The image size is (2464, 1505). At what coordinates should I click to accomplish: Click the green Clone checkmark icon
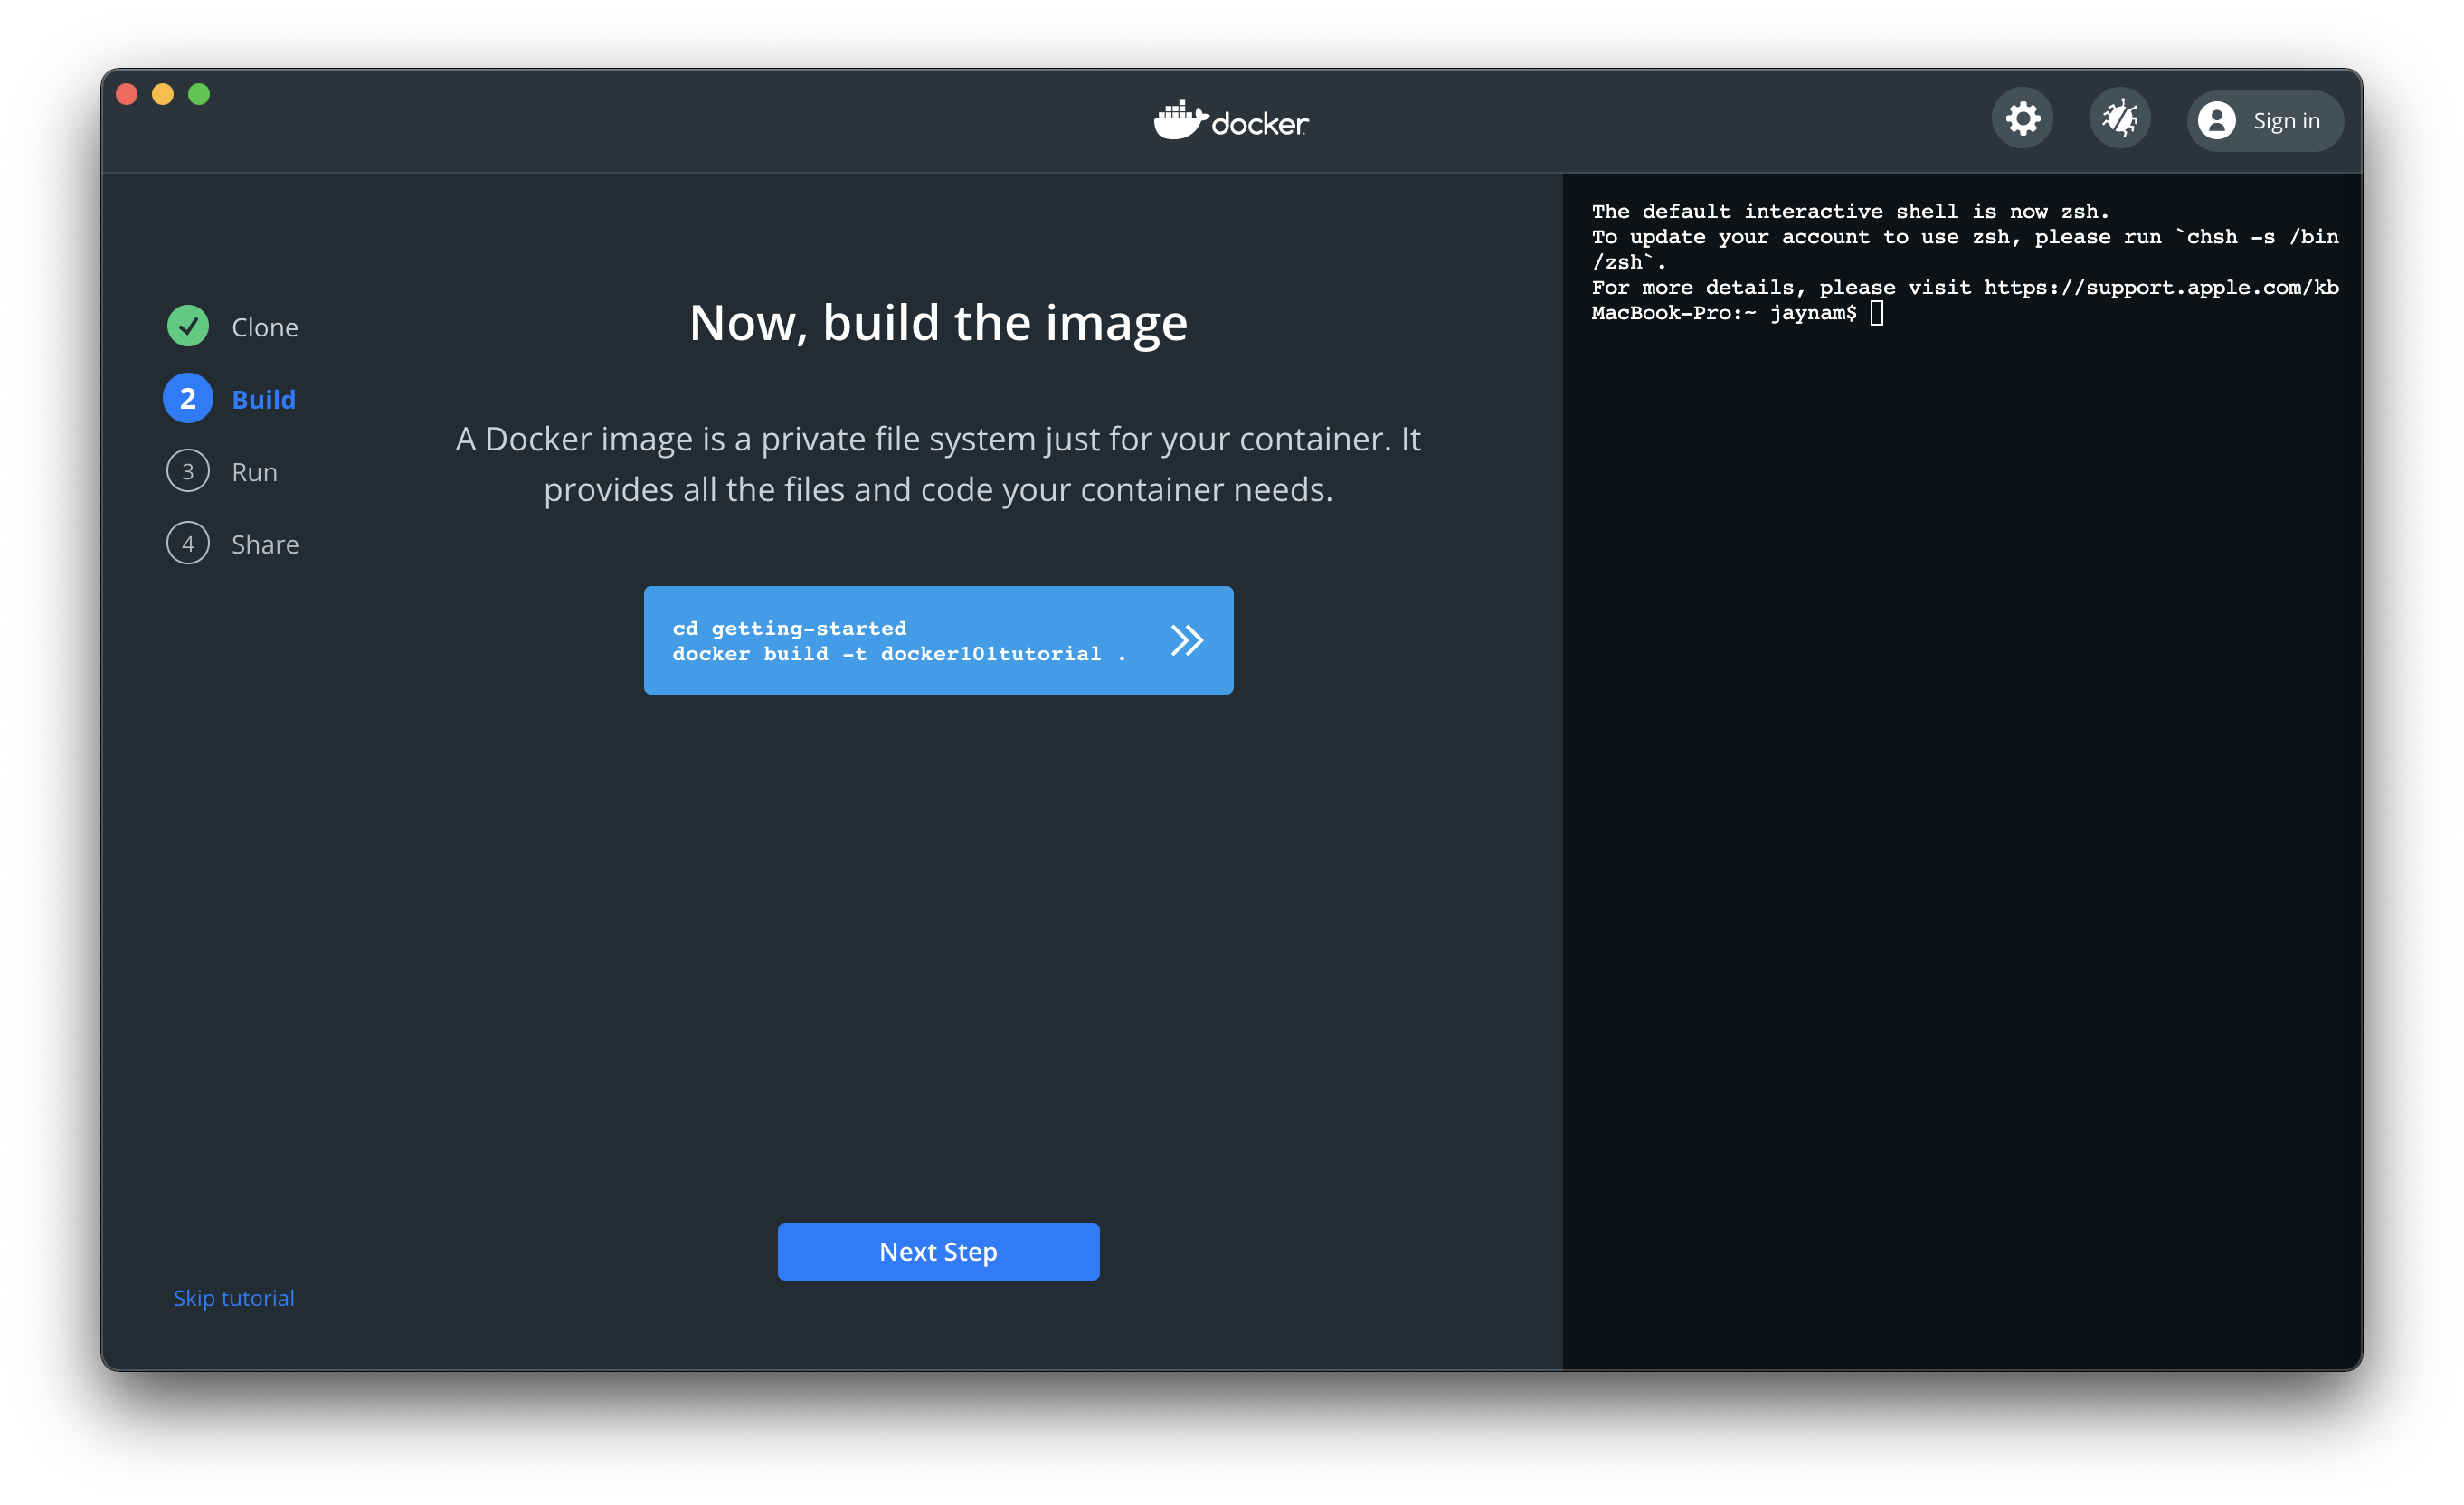188,326
